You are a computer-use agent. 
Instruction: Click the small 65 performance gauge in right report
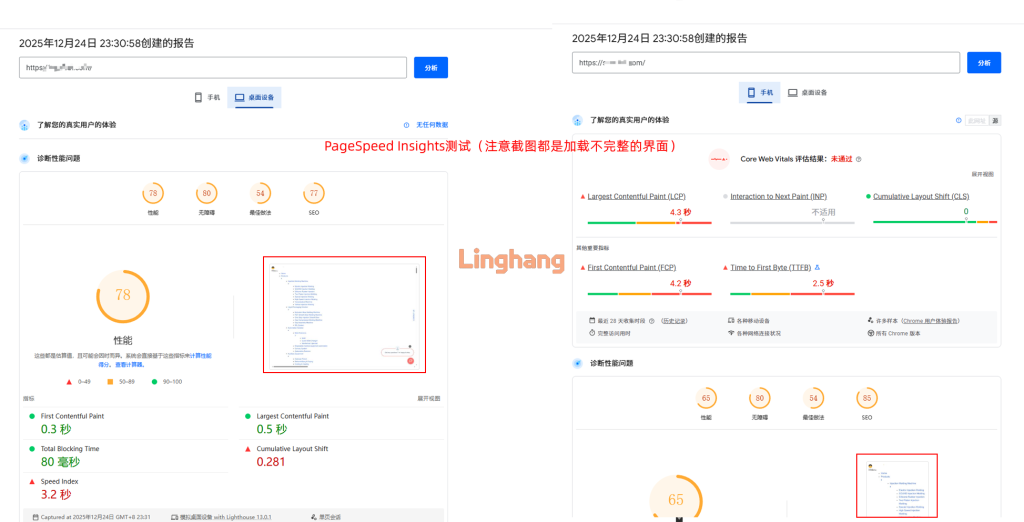(x=706, y=399)
